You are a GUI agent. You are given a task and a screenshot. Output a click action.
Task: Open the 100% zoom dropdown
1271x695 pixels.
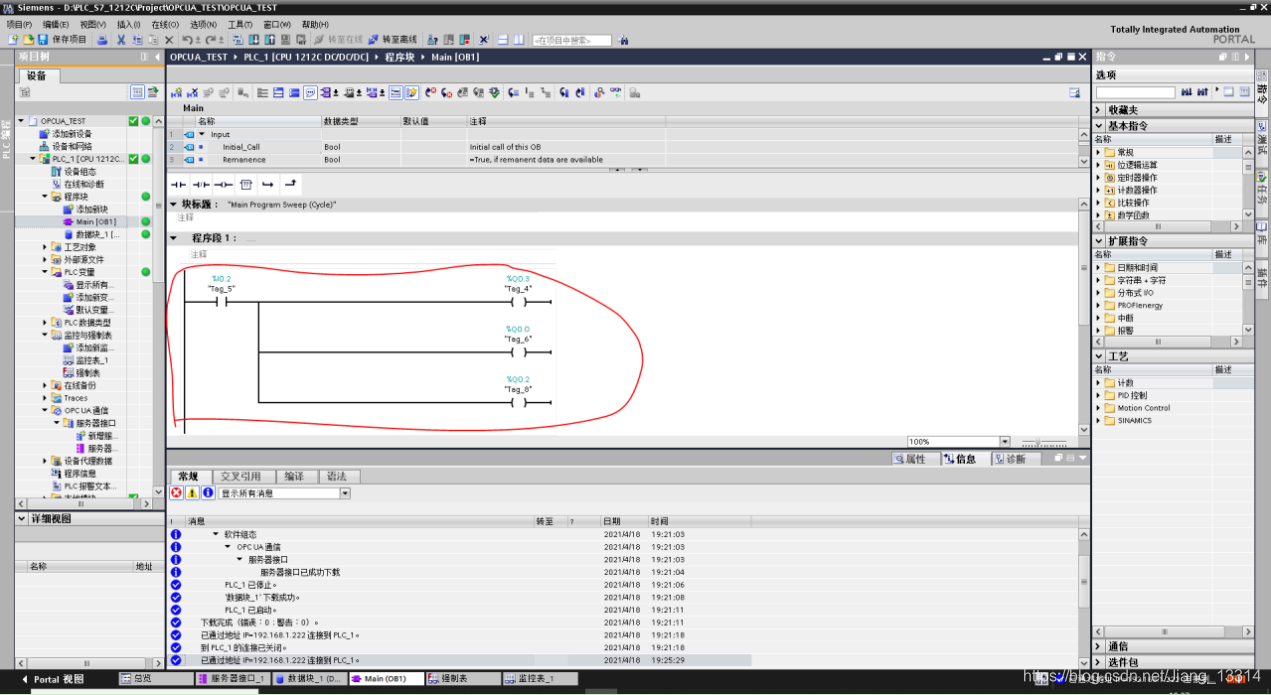1005,441
